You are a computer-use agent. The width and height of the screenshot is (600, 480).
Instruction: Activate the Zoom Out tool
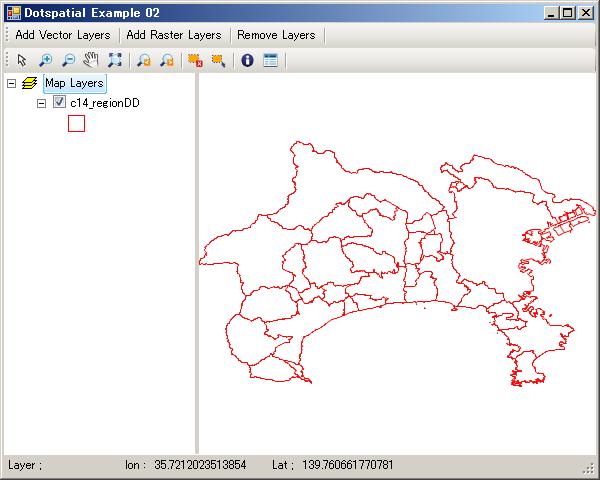[x=68, y=60]
